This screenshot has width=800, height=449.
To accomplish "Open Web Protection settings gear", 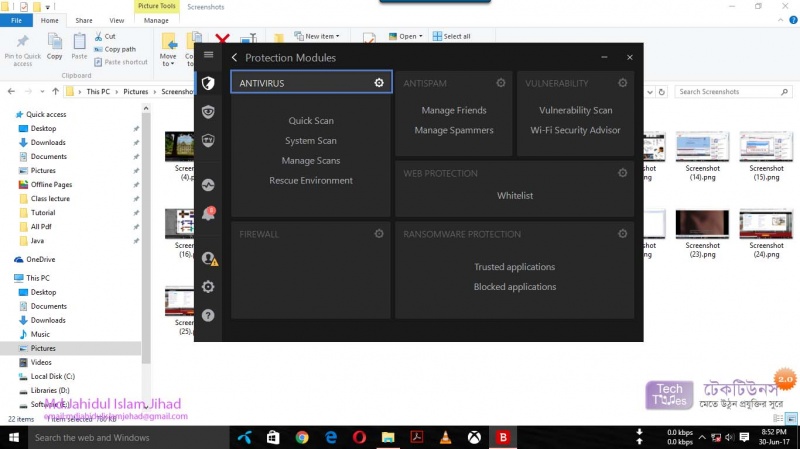I will click(x=623, y=173).
